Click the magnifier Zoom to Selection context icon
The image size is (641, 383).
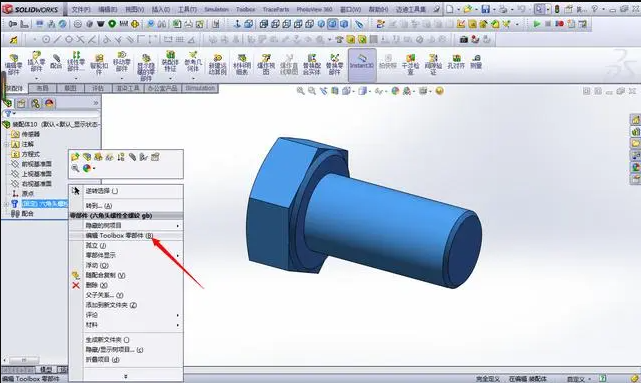75,168
